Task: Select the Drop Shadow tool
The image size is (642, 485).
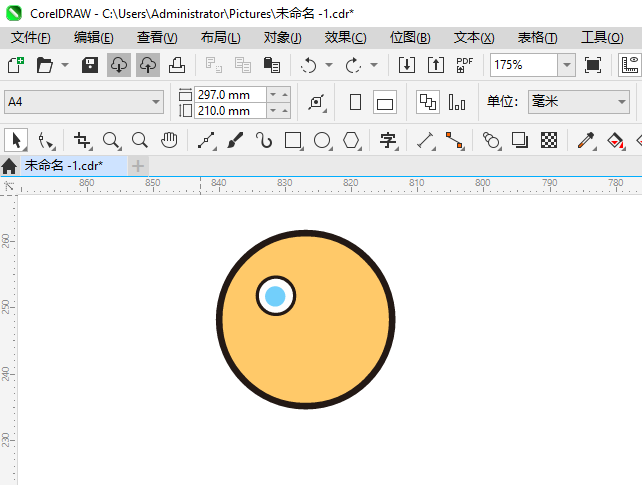Action: pyautogui.click(x=520, y=140)
